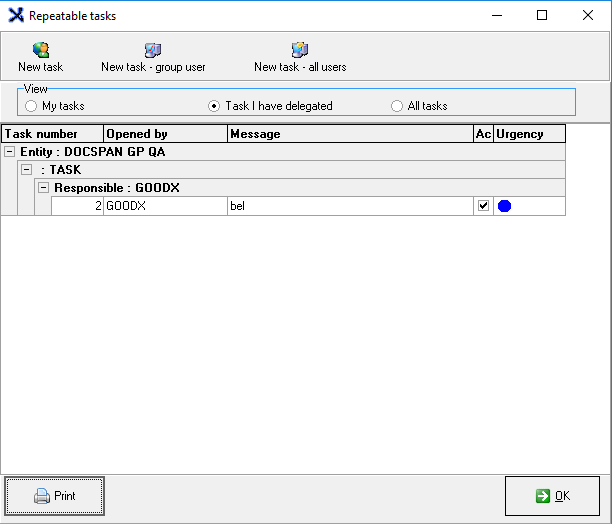The width and height of the screenshot is (612, 524).
Task: Collapse the : TASK tree node
Action: (27, 170)
